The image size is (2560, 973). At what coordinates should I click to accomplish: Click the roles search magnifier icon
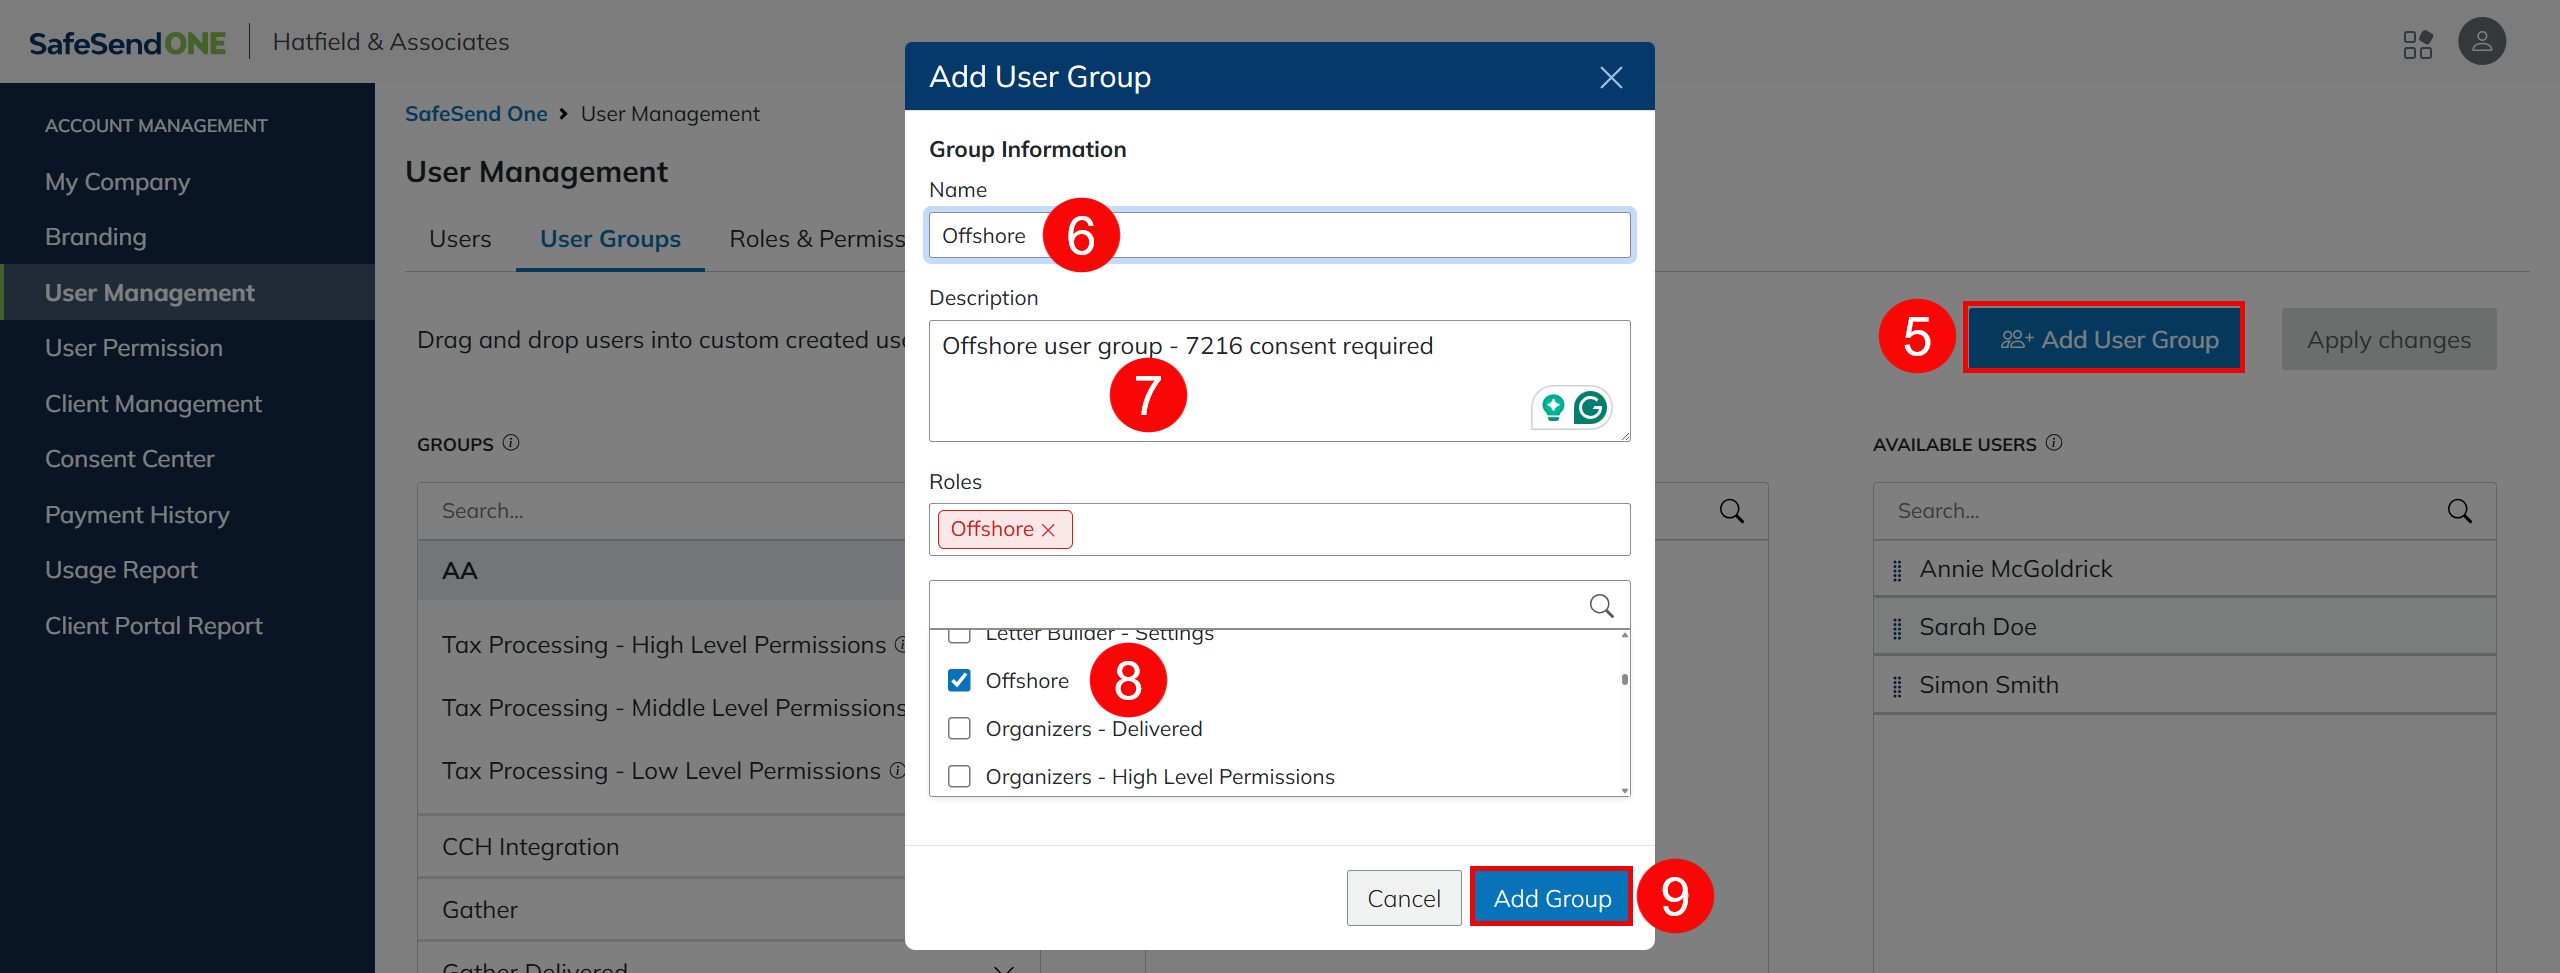pyautogui.click(x=1601, y=606)
